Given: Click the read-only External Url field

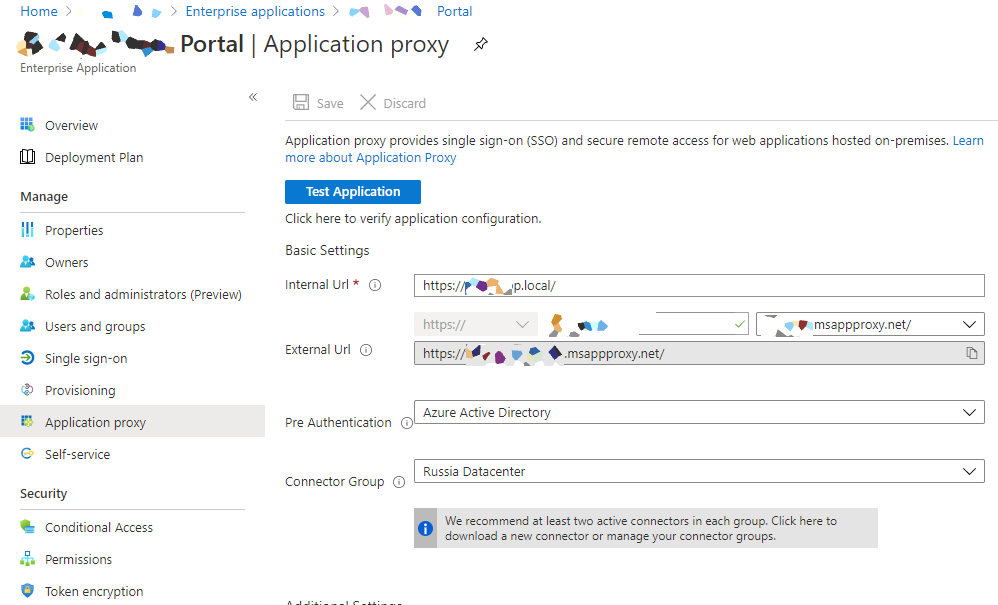Looking at the screenshot, I should [x=699, y=353].
